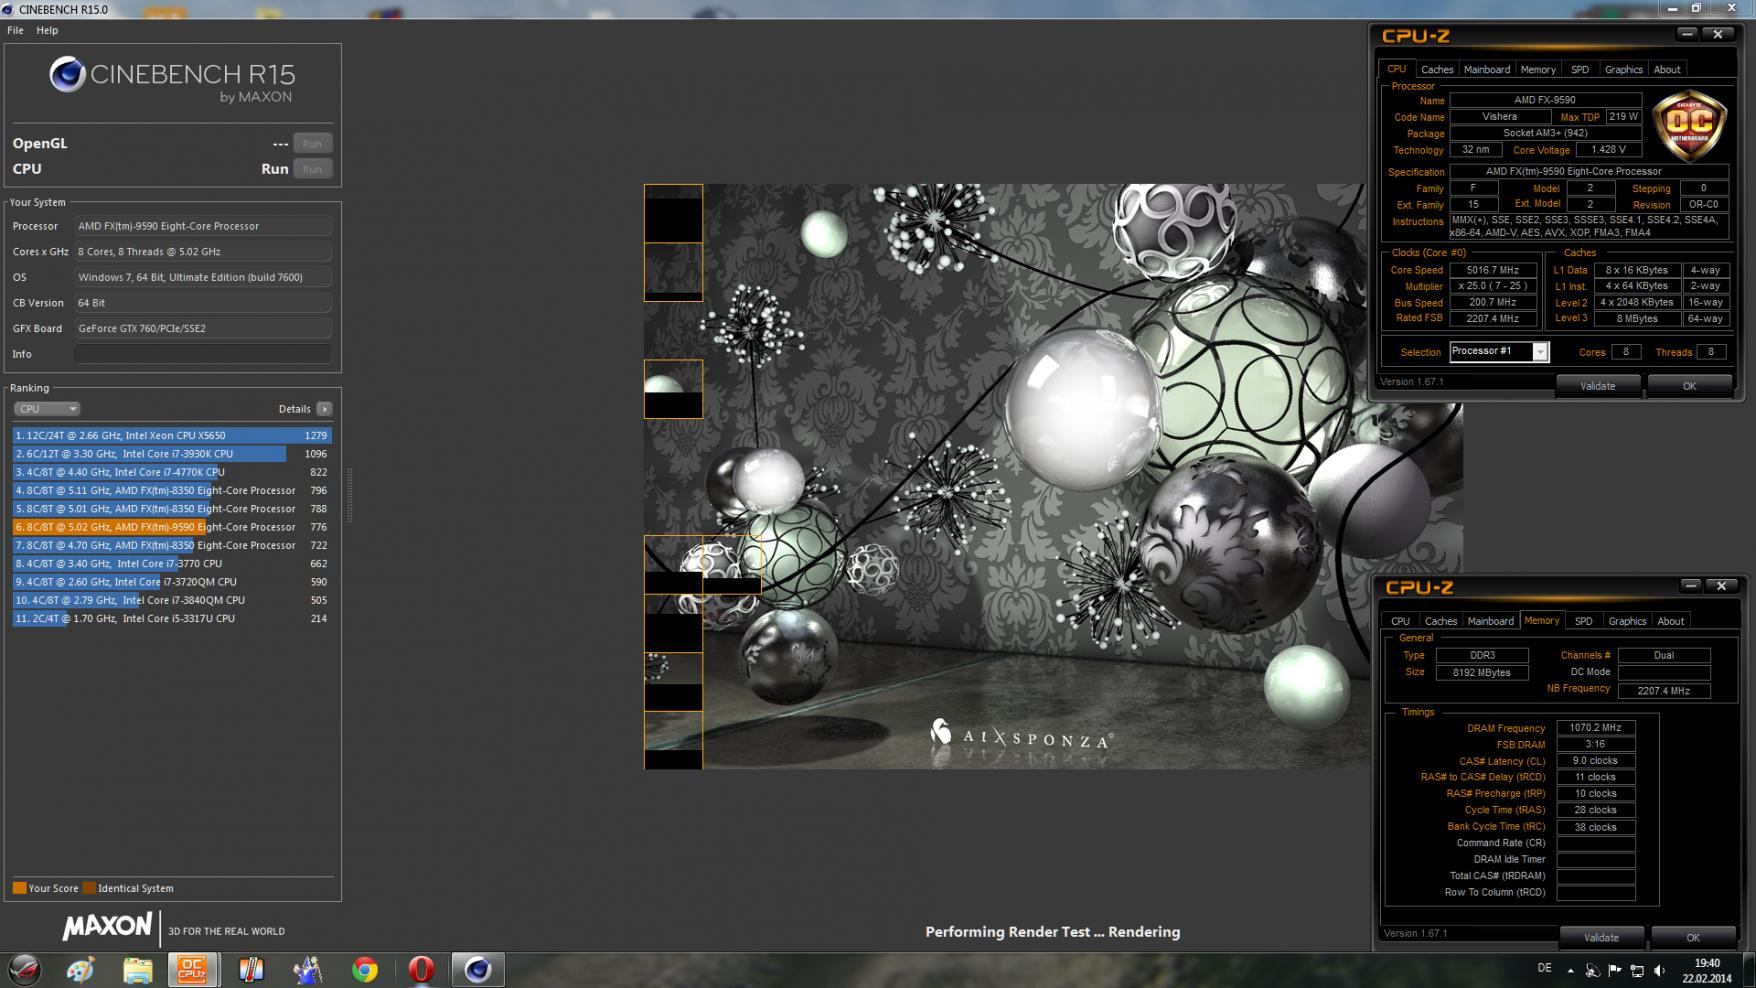Image resolution: width=1756 pixels, height=988 pixels.
Task: Click the satellite-dish-shaped tray icon
Action: pyautogui.click(x=1592, y=970)
